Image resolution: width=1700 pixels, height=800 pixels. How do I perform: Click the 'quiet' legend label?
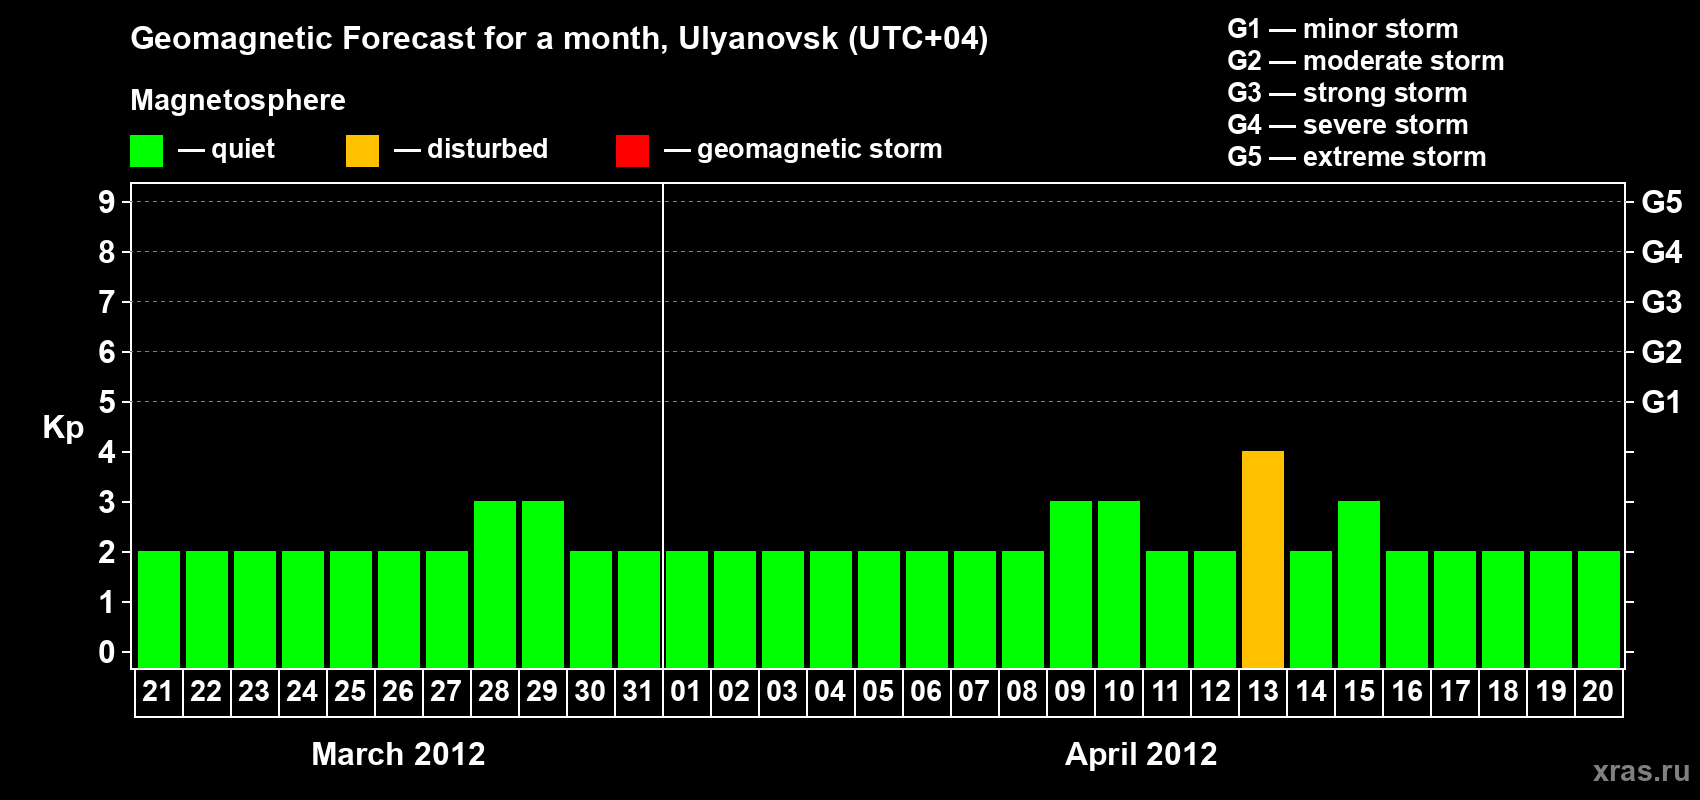(243, 149)
